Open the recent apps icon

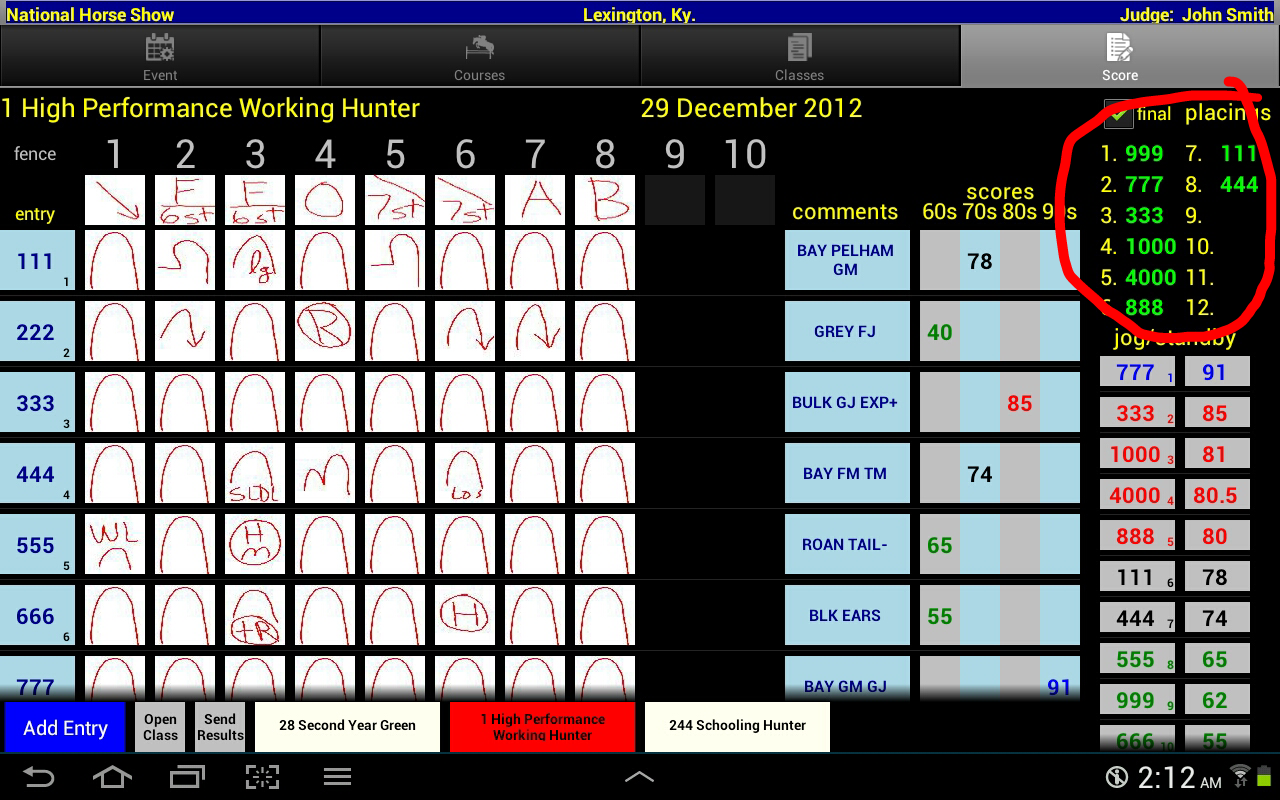187,777
